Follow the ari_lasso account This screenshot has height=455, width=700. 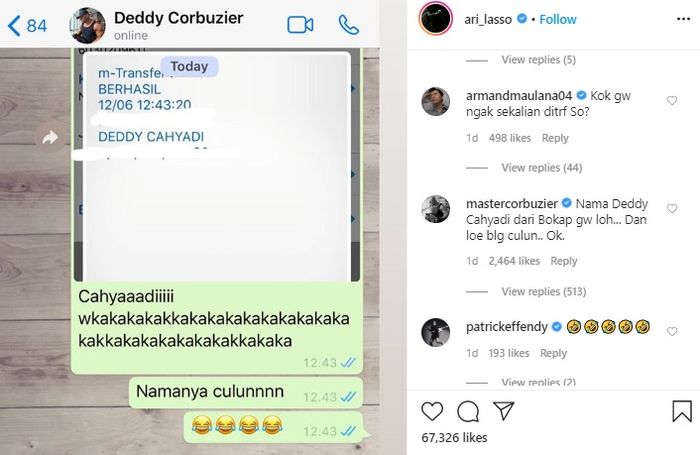[558, 19]
